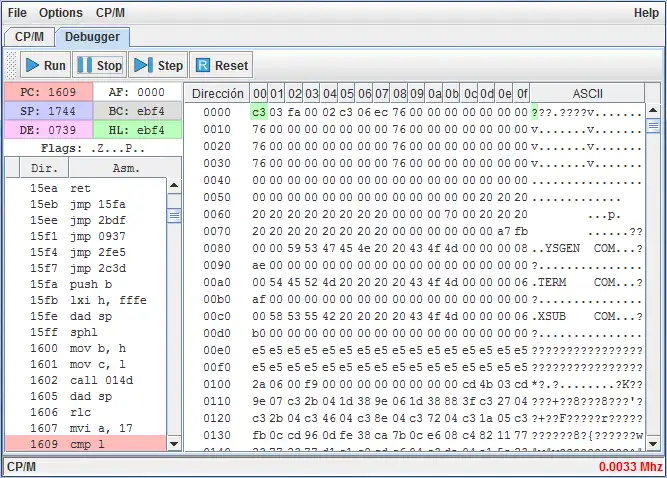This screenshot has width=667, height=478.
Task: Click the 0f column header in memory table
Action: [522, 94]
